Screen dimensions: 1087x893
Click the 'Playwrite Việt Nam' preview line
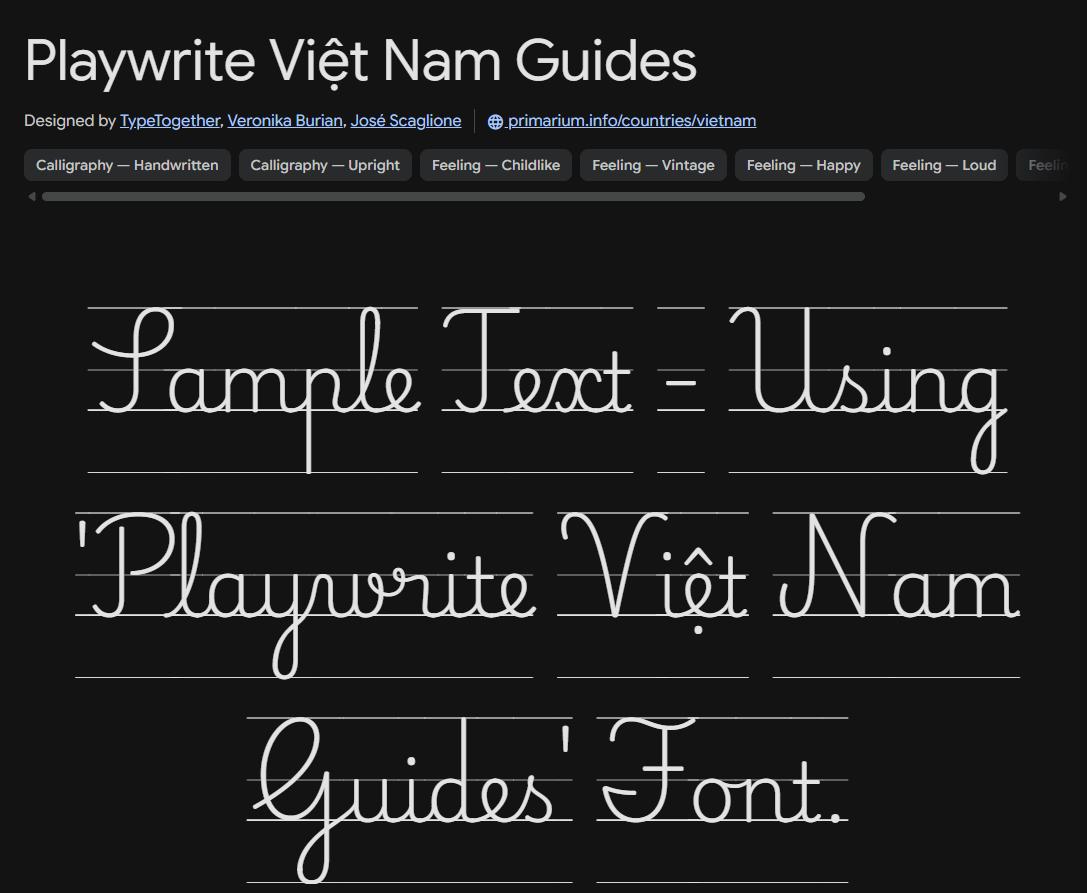548,596
